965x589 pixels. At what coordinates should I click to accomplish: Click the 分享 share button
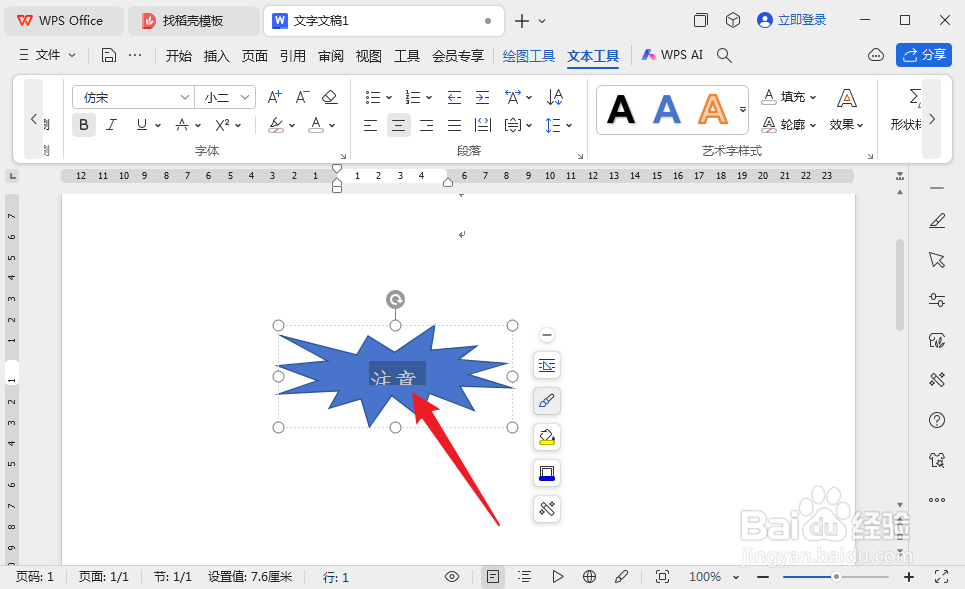click(x=924, y=55)
